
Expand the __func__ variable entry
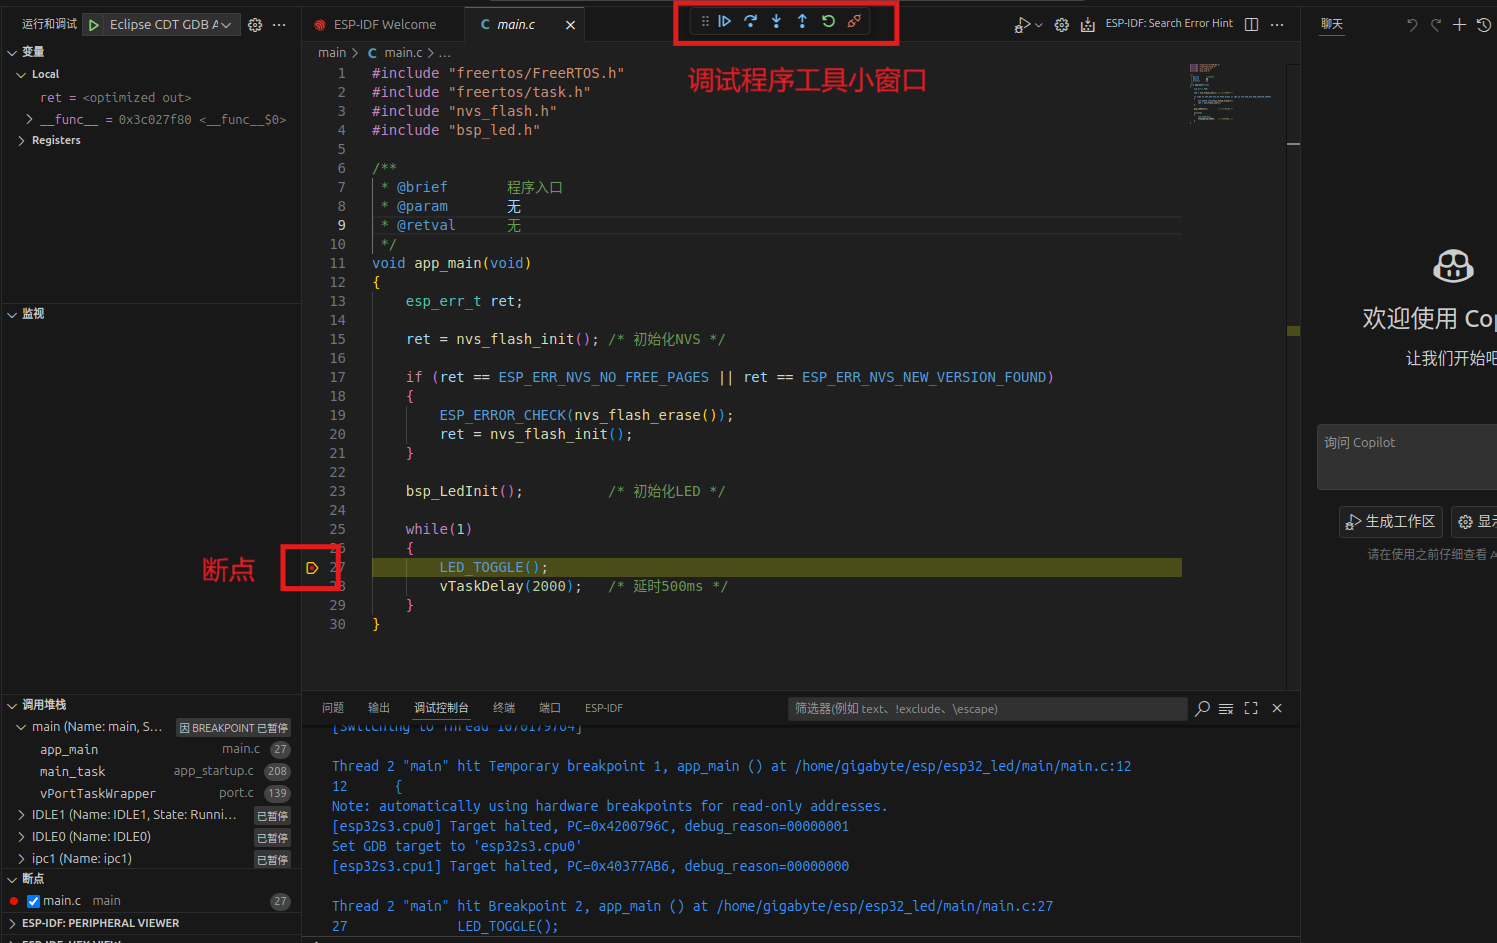(x=27, y=119)
